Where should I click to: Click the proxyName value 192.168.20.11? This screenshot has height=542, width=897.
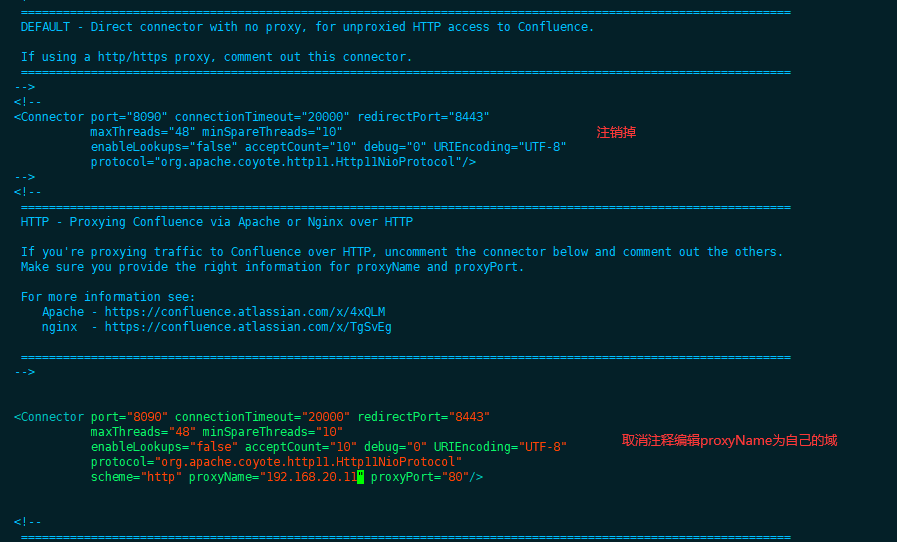308,477
